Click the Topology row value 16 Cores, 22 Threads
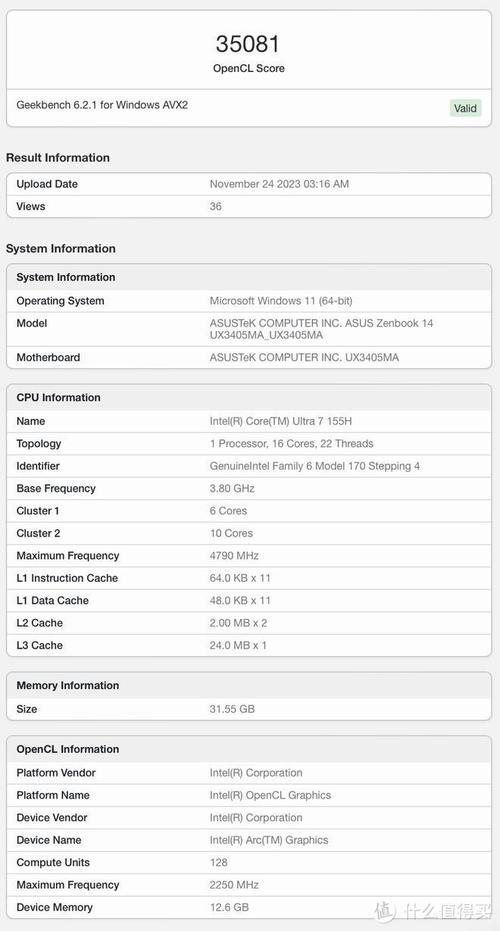Image resolution: width=500 pixels, height=931 pixels. pyautogui.click(x=292, y=444)
